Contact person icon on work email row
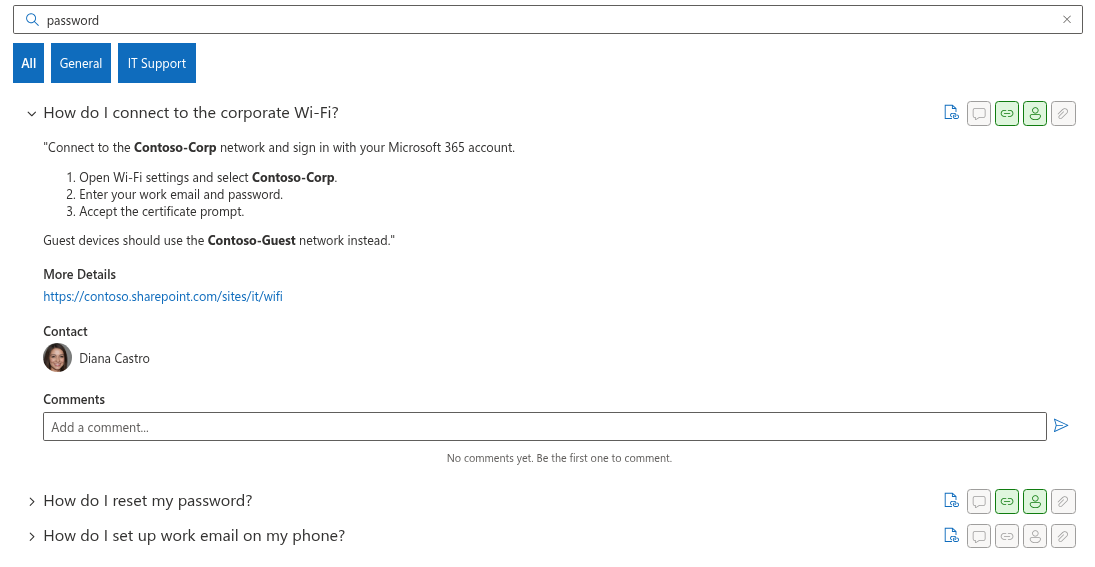Screen dimensions: 1095x567 coord(1035,536)
